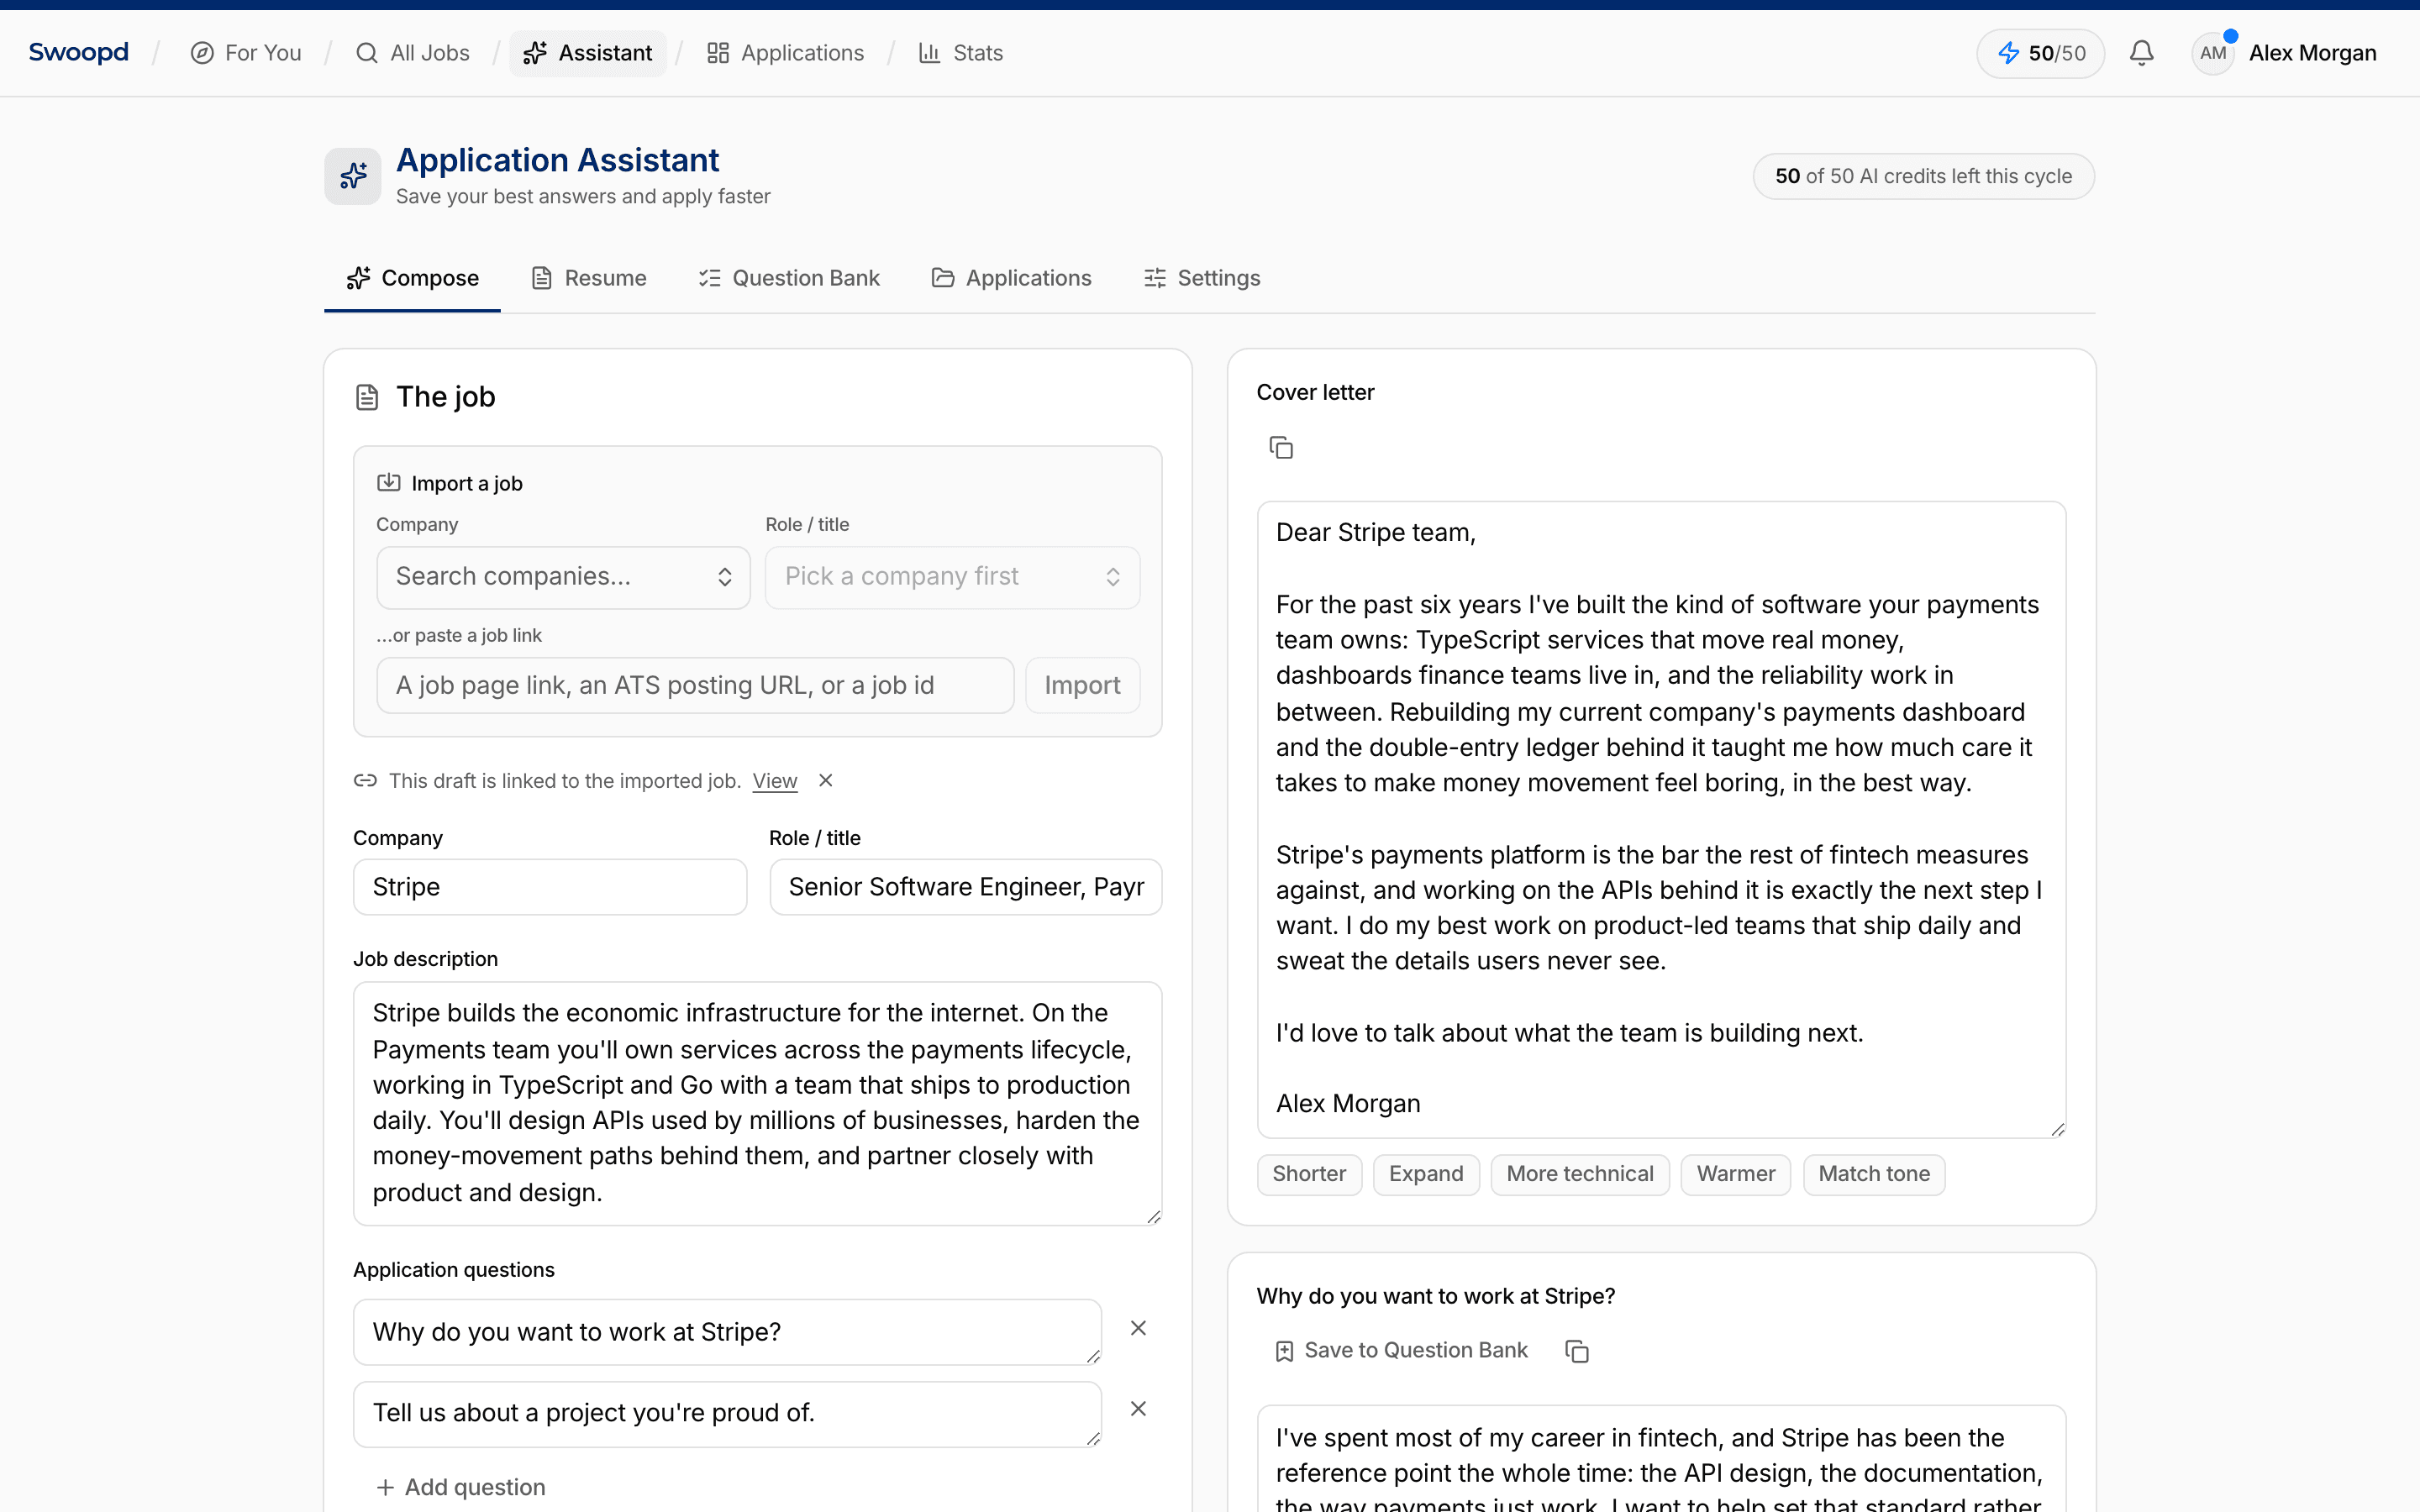This screenshot has height=1512, width=2420.
Task: Click Add question
Action: pyautogui.click(x=461, y=1487)
